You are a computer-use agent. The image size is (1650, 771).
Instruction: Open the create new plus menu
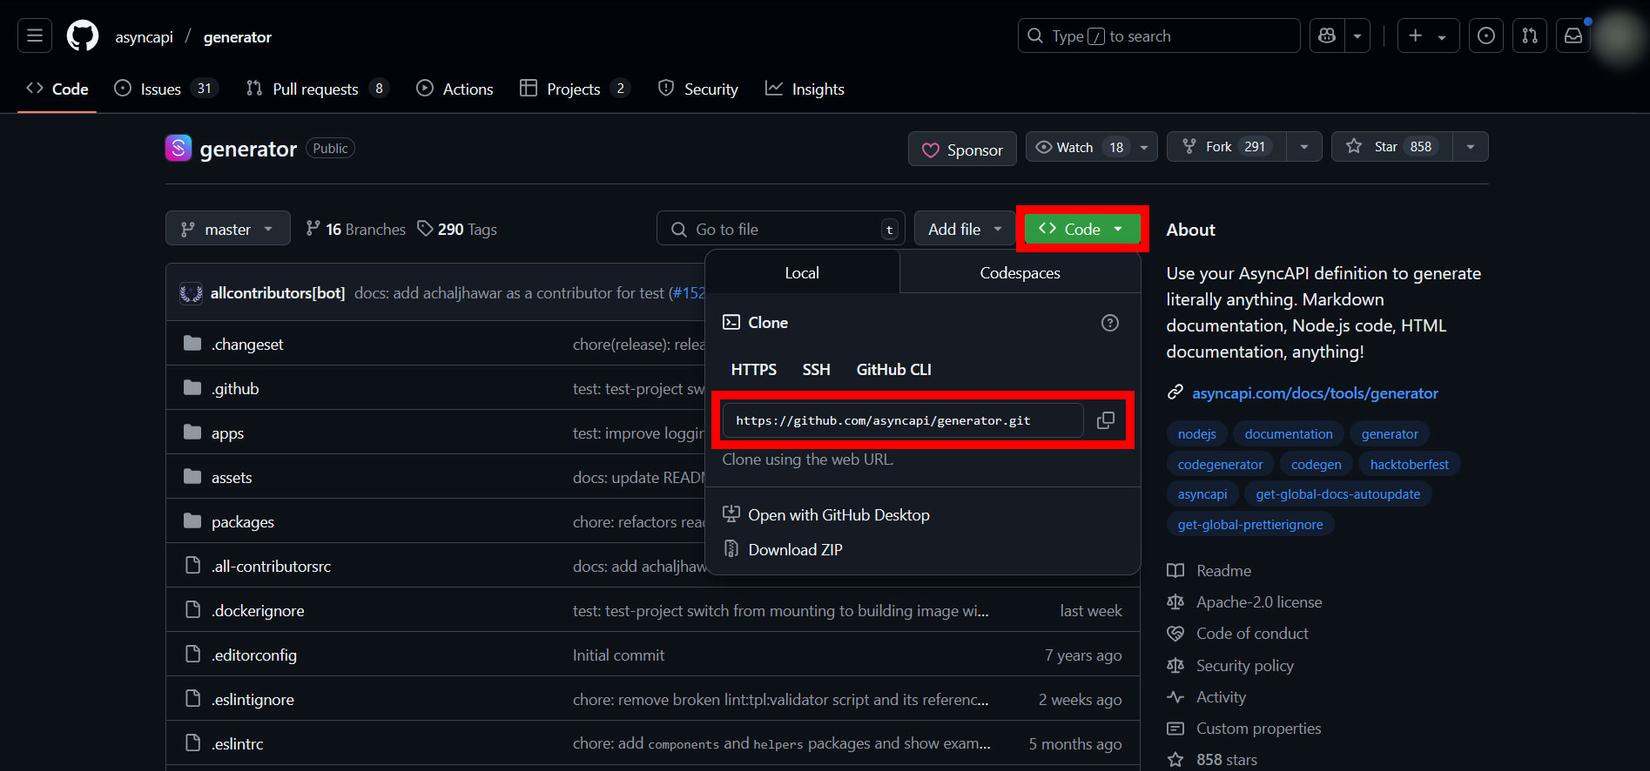(x=1428, y=36)
